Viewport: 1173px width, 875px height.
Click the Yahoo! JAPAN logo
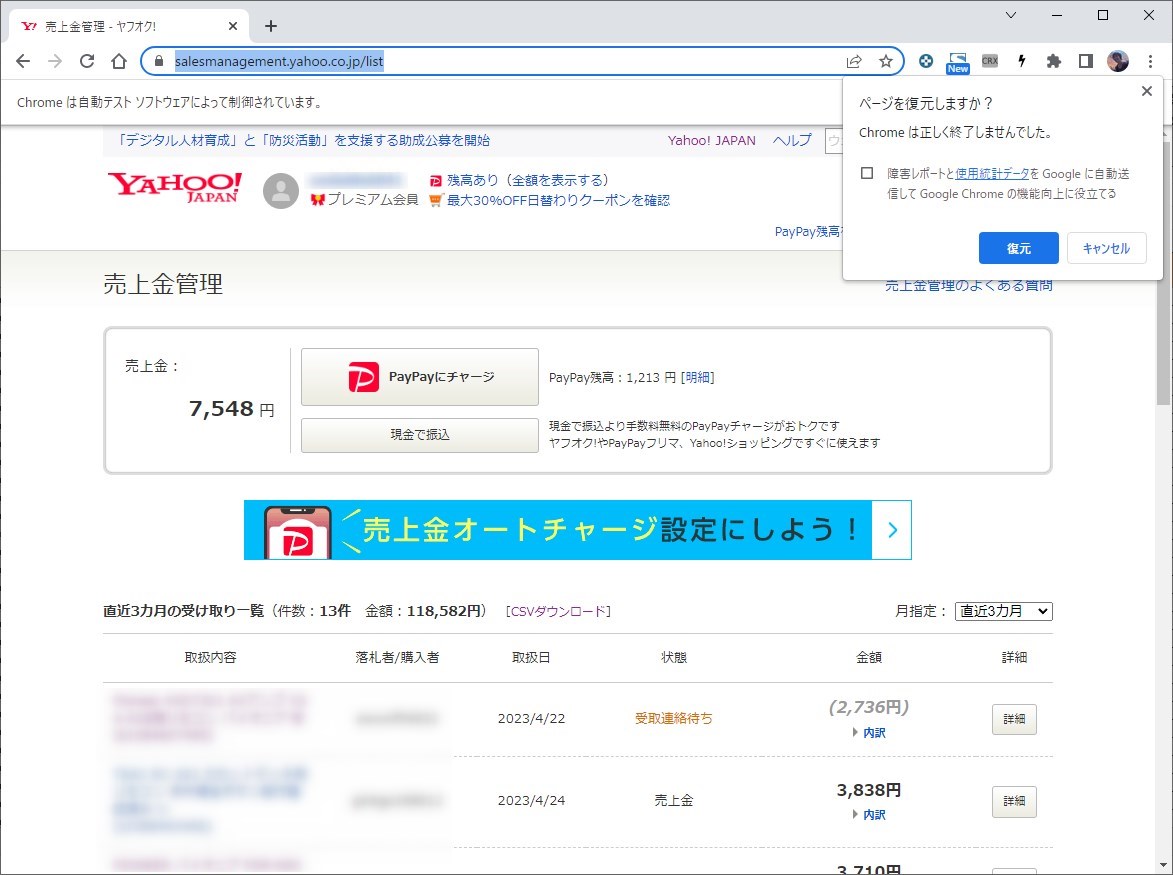(174, 187)
